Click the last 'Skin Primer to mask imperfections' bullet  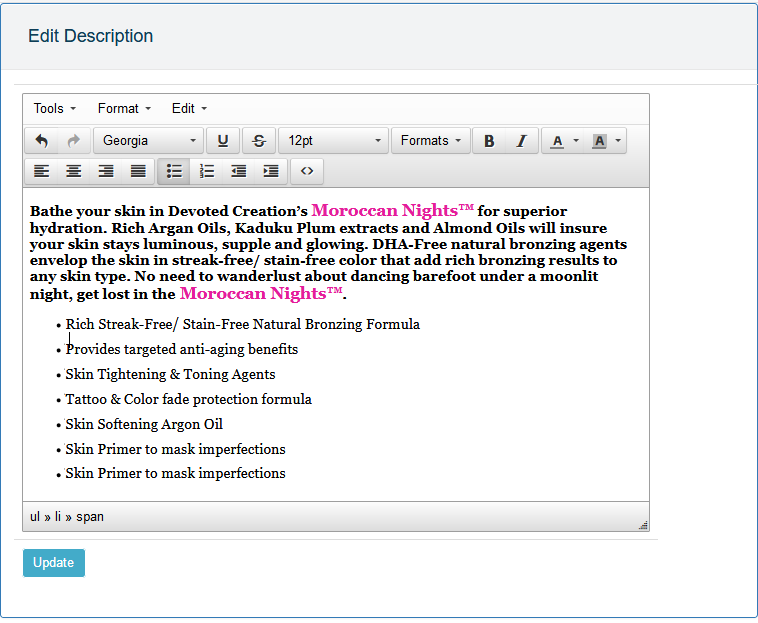pyautogui.click(x=175, y=473)
